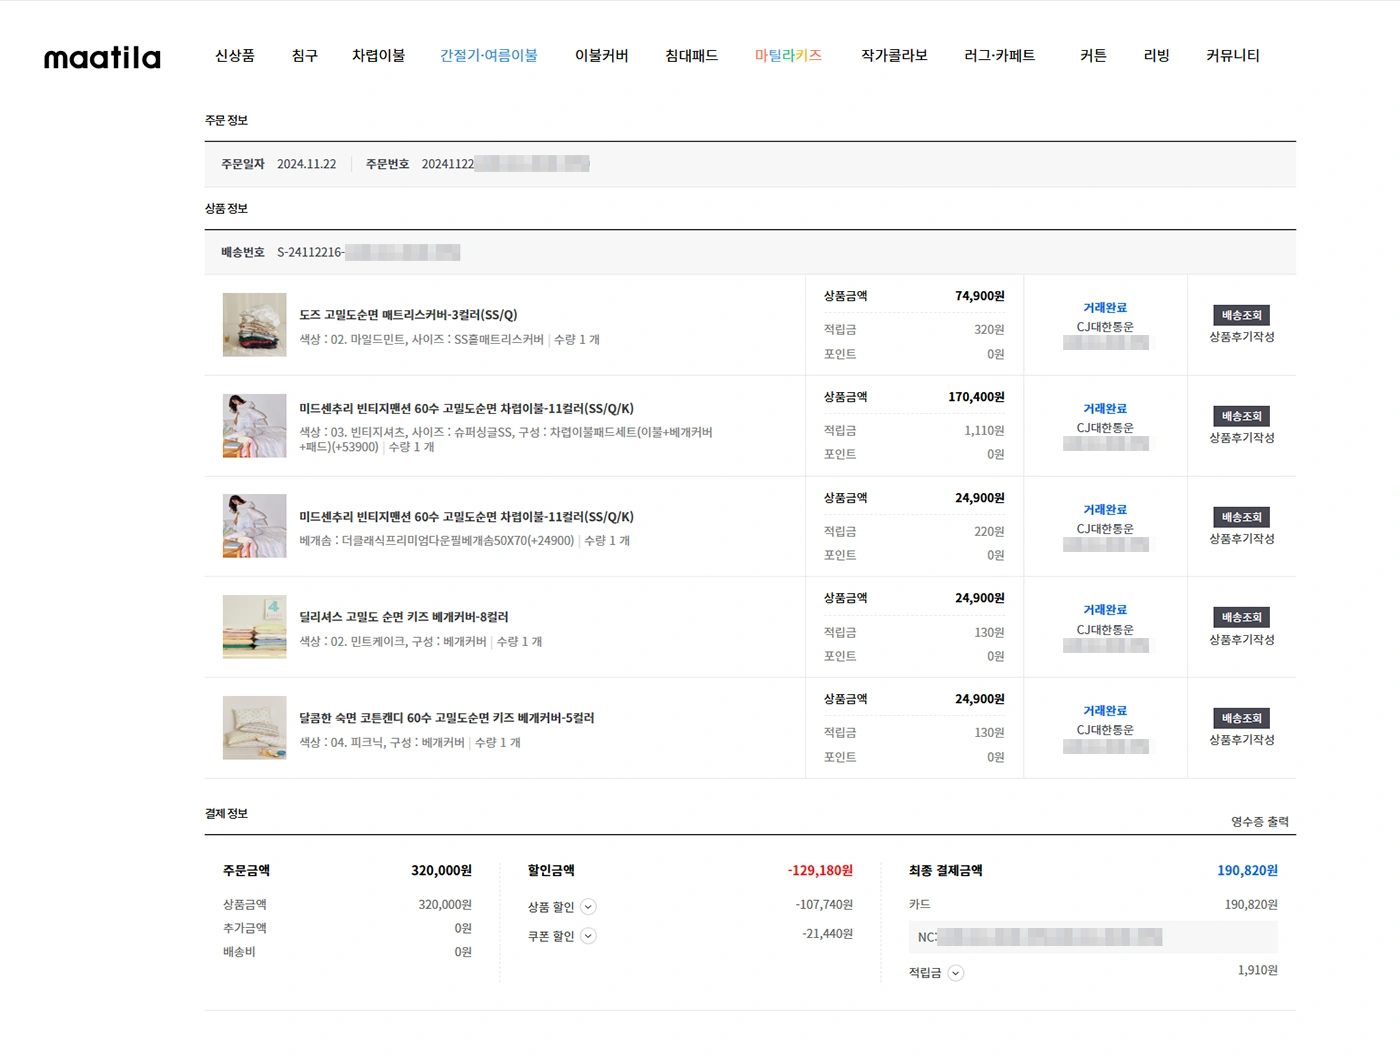Open the maatila homepage via the logo

(x=100, y=57)
